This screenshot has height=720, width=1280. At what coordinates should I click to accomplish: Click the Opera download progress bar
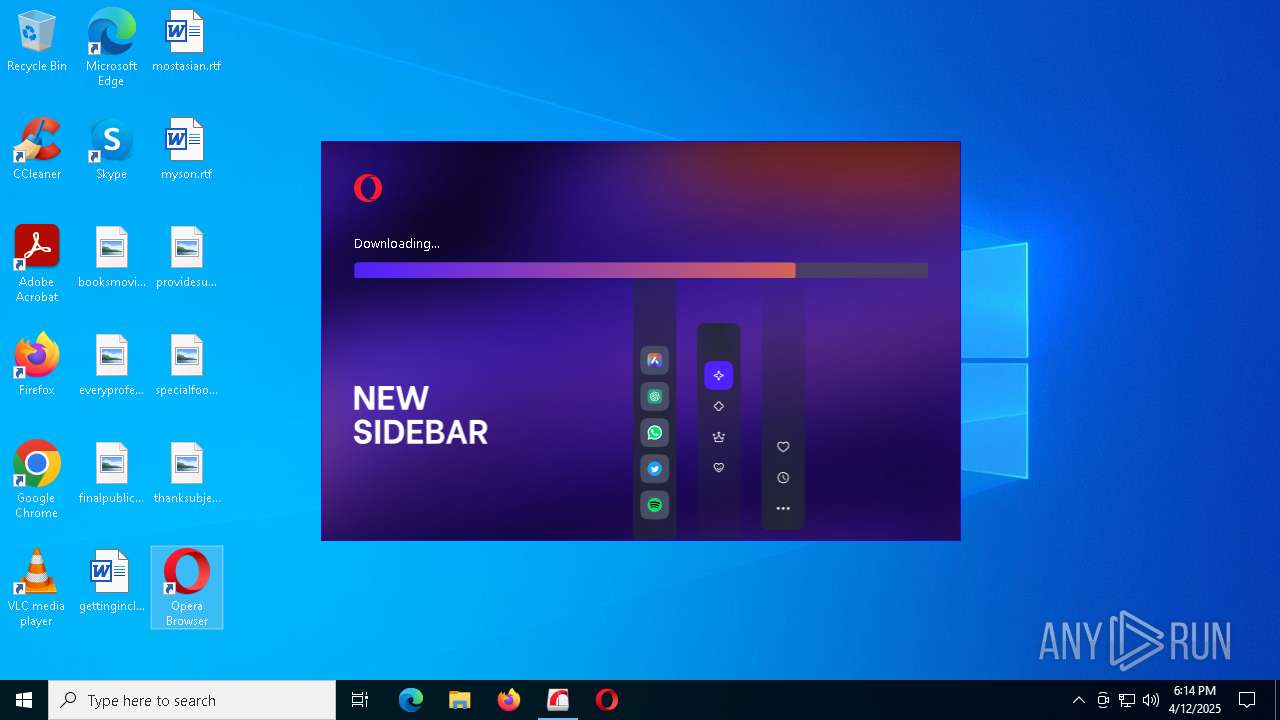point(641,270)
